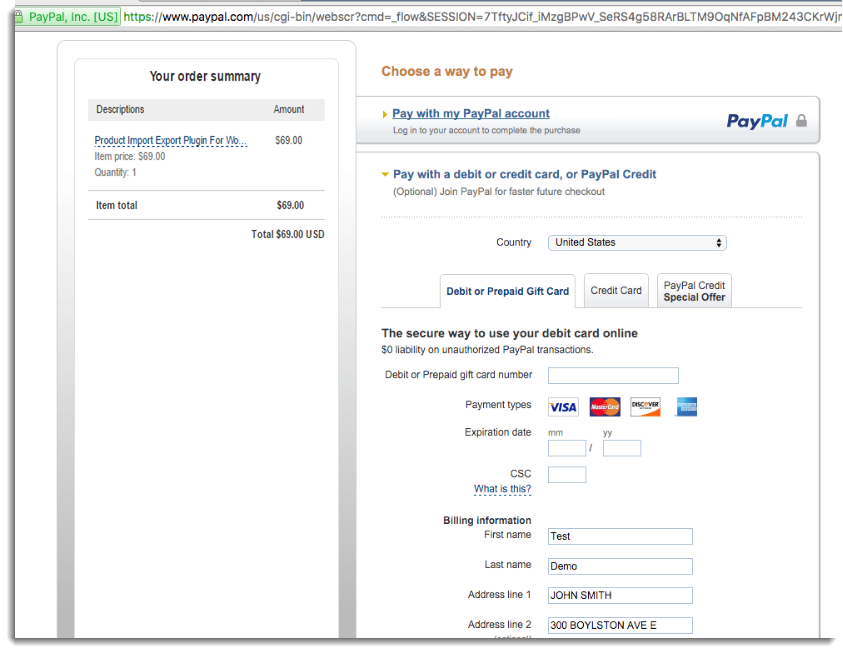Click the Expiration date label
This screenshot has height=653, width=843.
pos(498,432)
